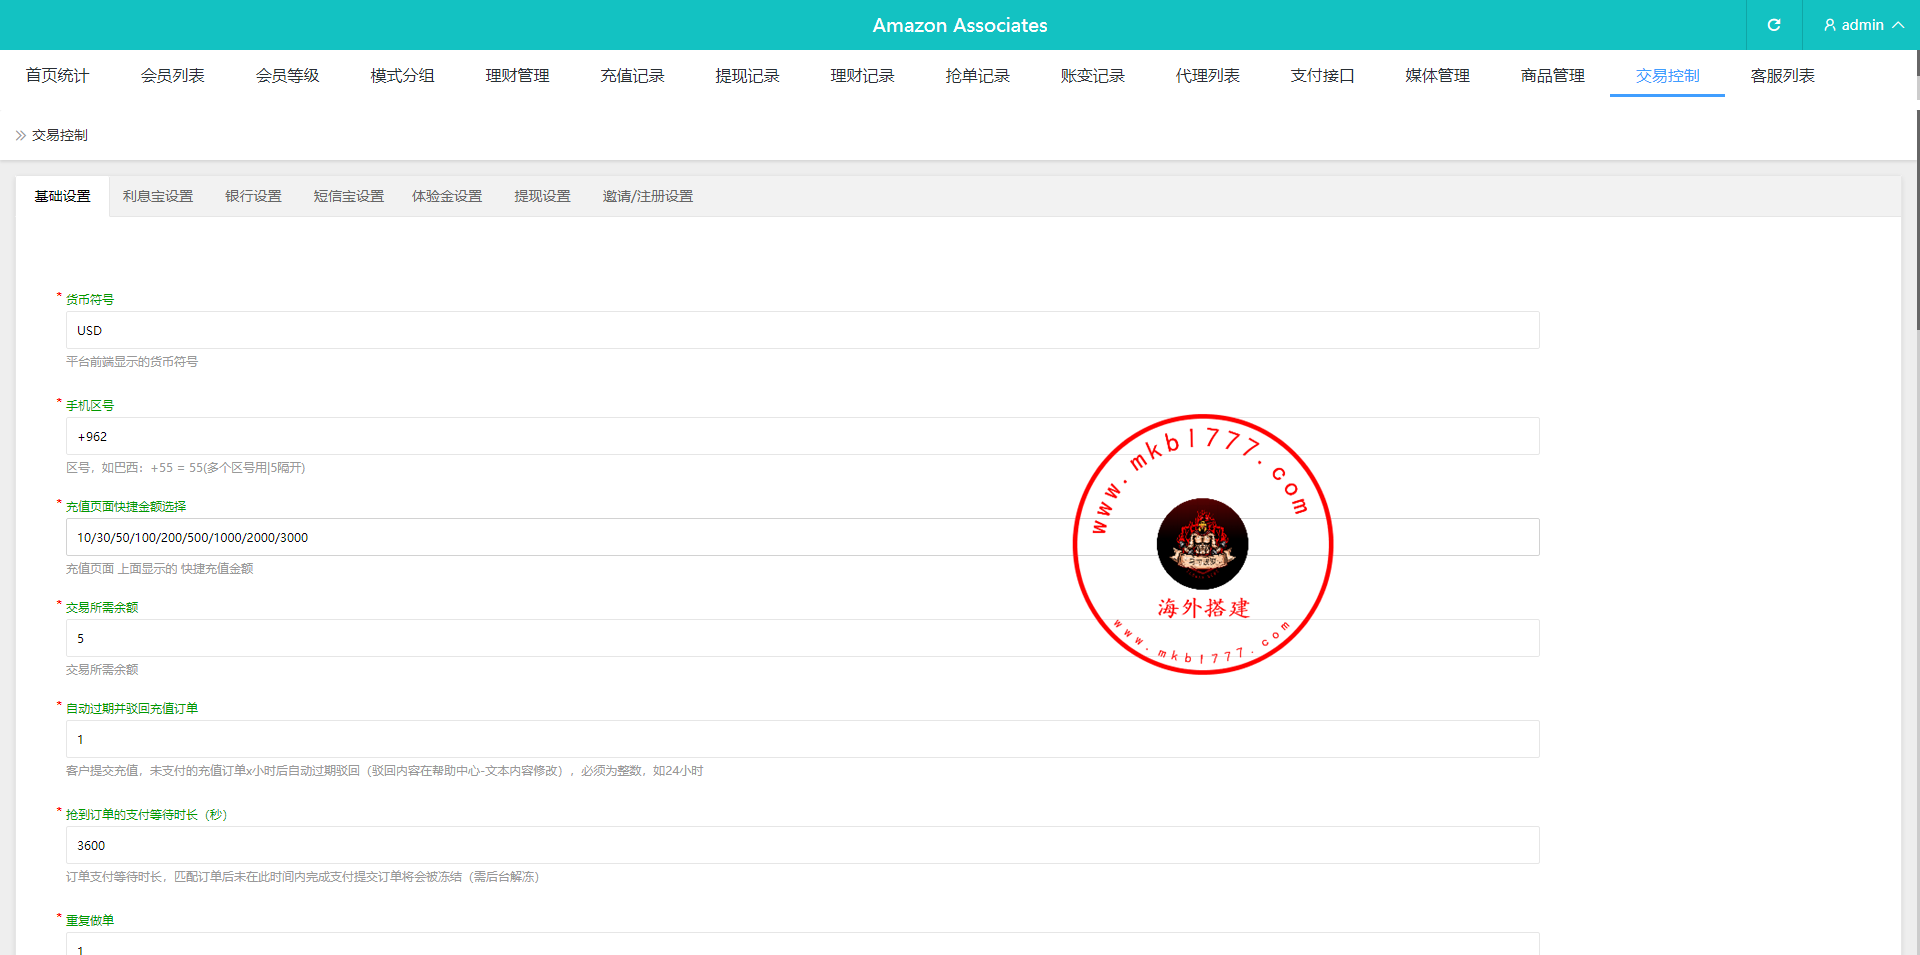Switch to the 利息宝设置 tab

pyautogui.click(x=158, y=196)
